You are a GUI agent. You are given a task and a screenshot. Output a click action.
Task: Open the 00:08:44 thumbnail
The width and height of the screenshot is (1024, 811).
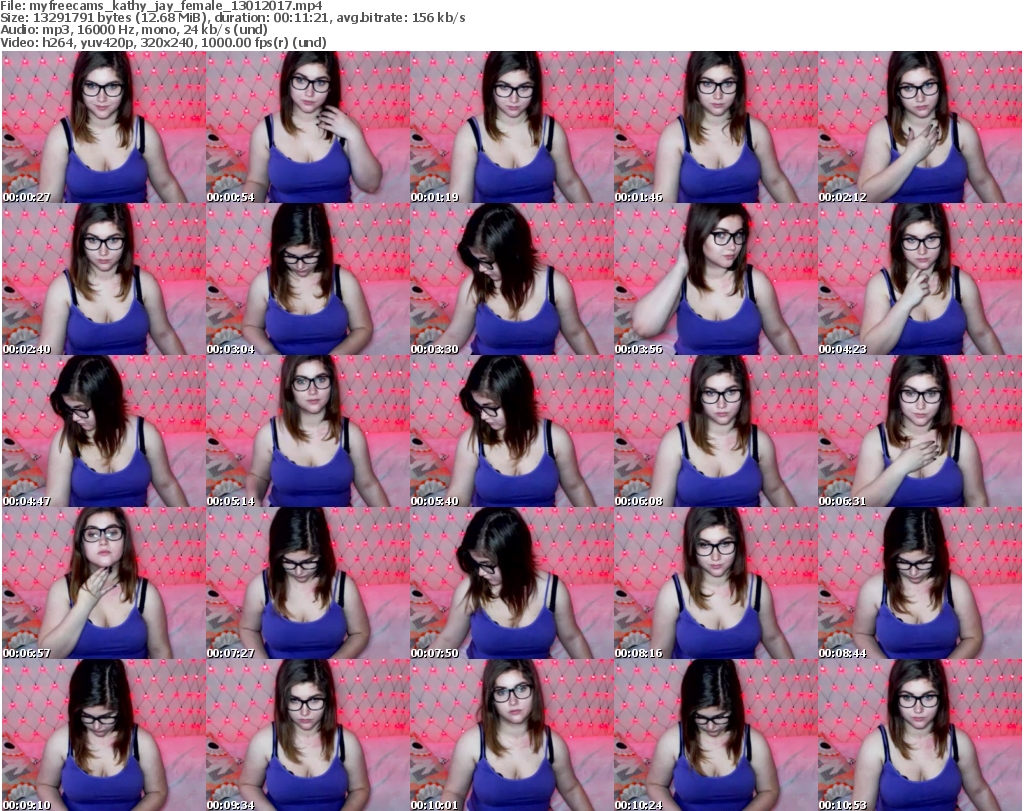click(920, 583)
